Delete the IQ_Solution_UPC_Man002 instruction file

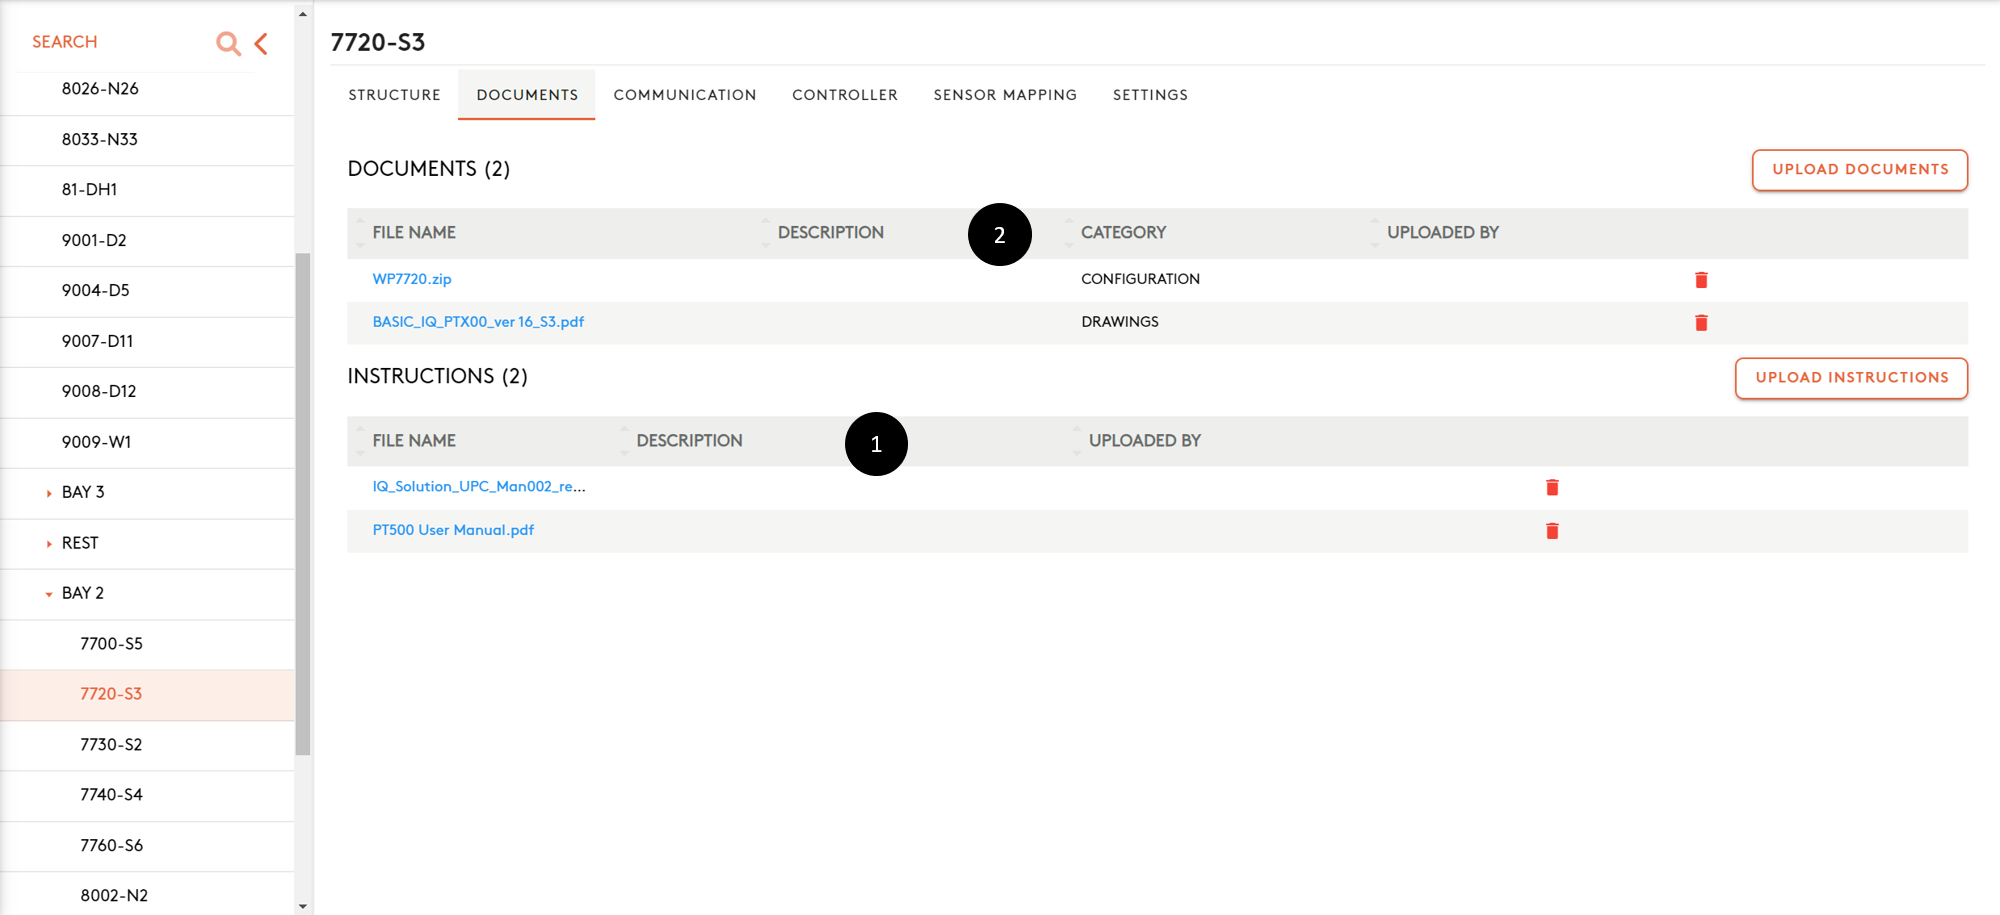click(x=1551, y=487)
